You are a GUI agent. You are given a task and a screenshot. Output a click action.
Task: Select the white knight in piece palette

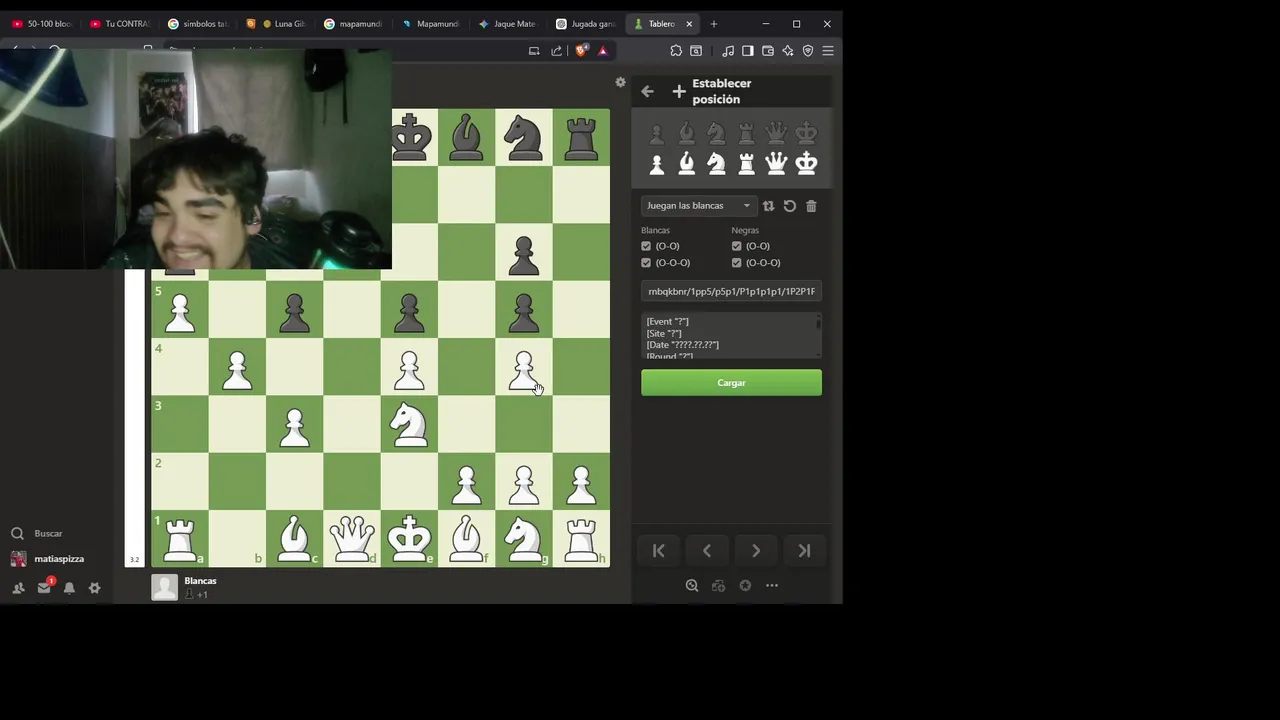[x=716, y=163]
